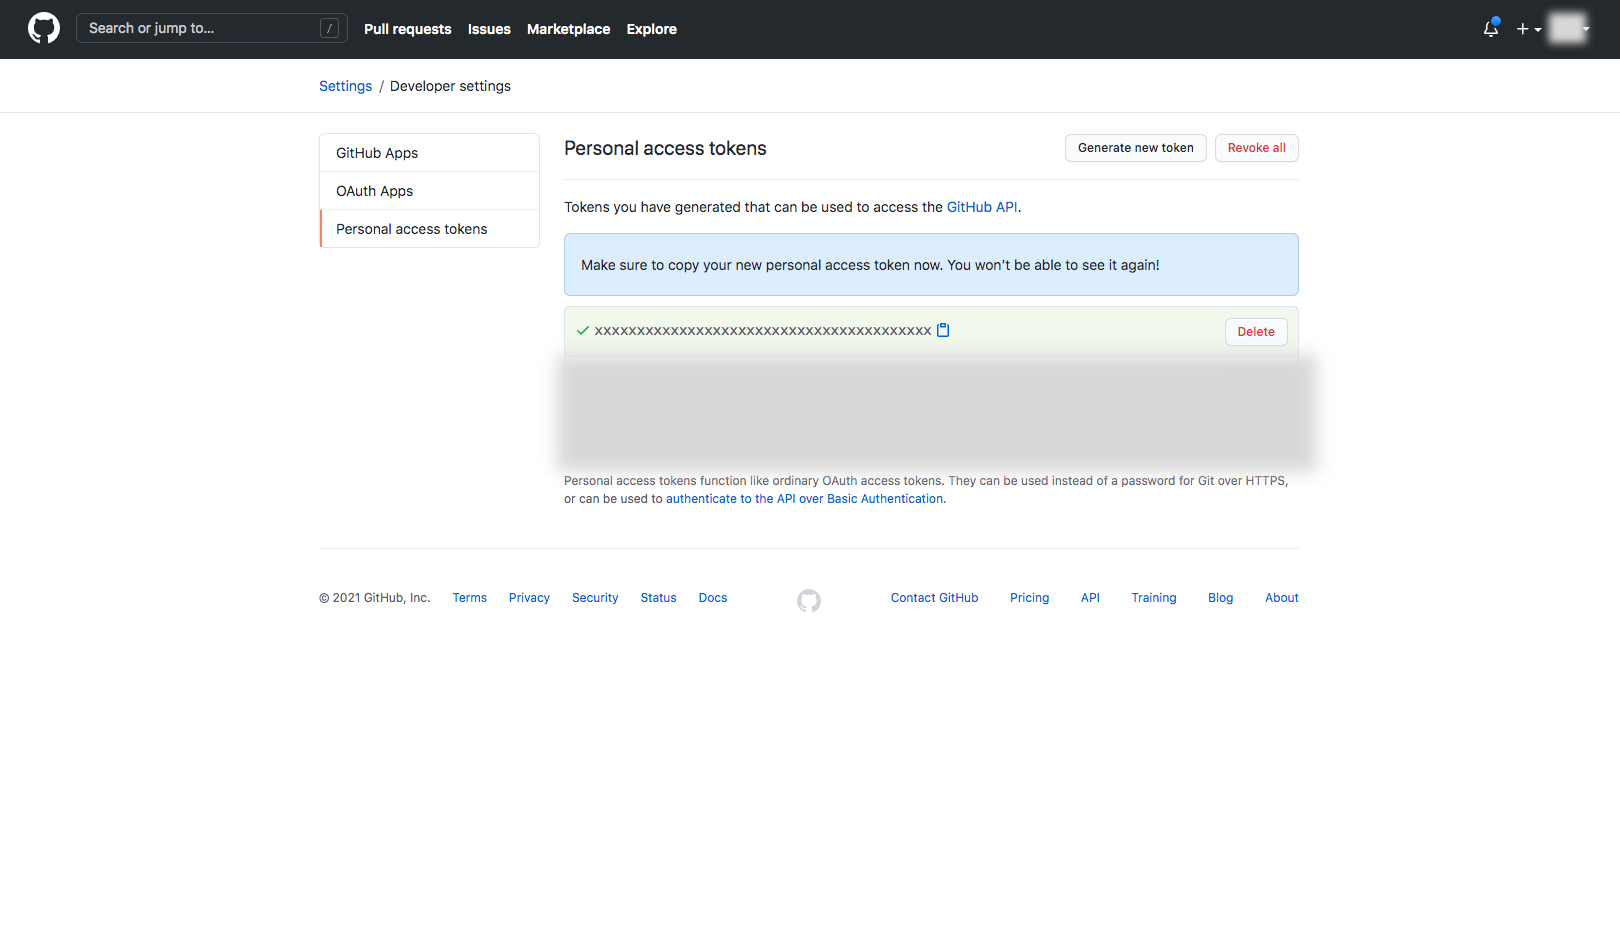Click the Developer settings breadcrumb text
Viewport: 1620px width, 943px height.
(450, 86)
